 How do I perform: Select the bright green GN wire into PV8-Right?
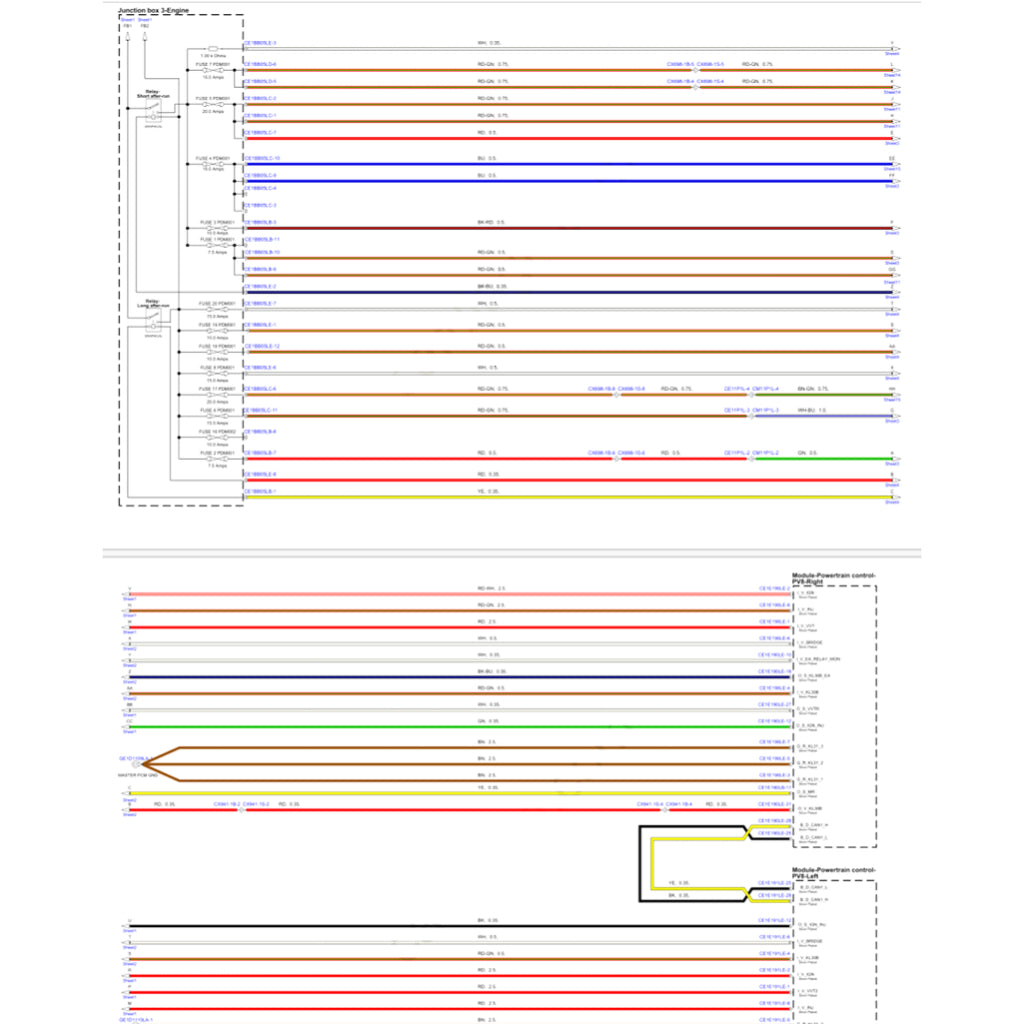point(450,725)
